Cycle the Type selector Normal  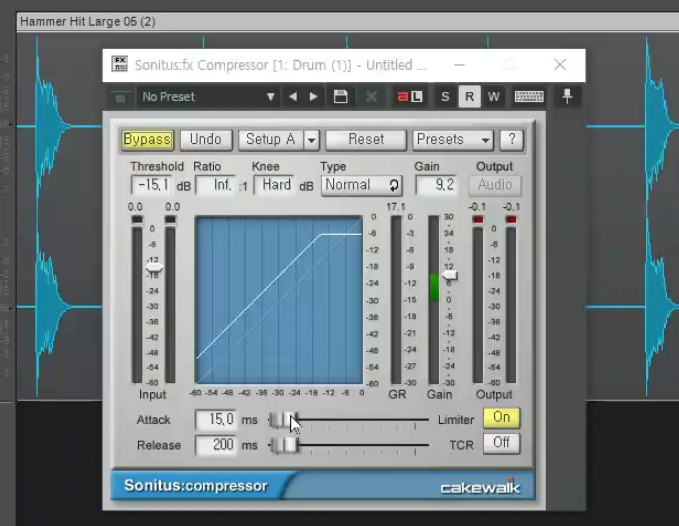[x=362, y=185]
